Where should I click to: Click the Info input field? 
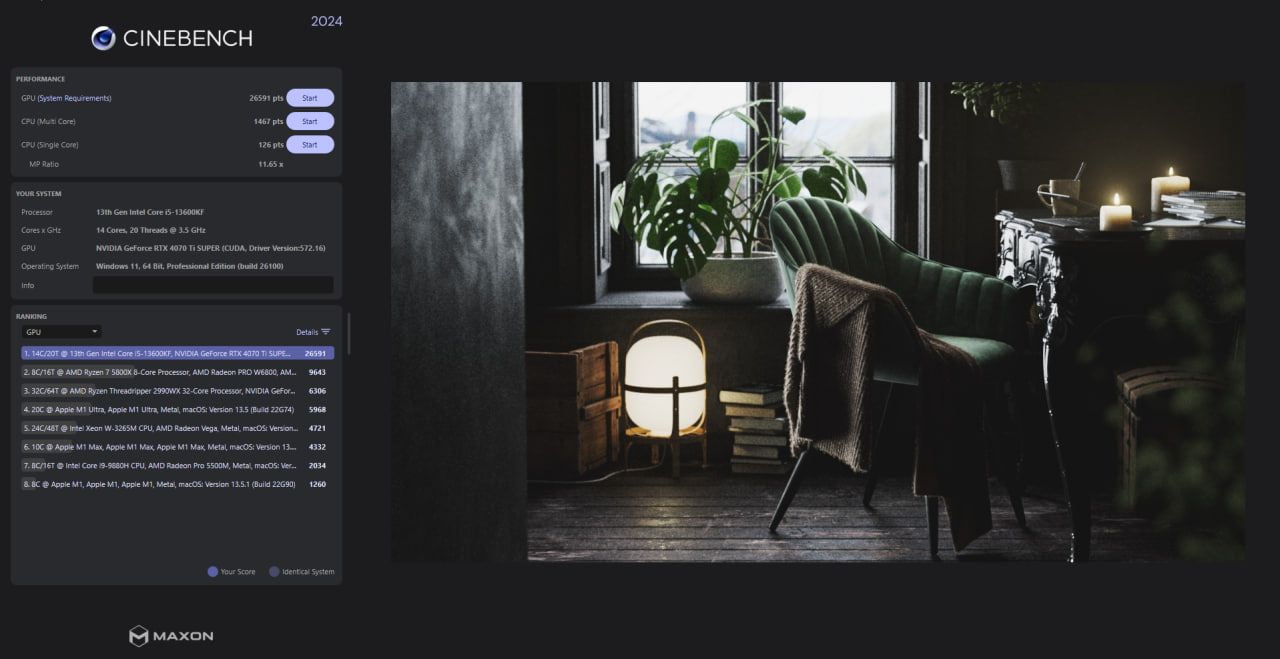213,285
